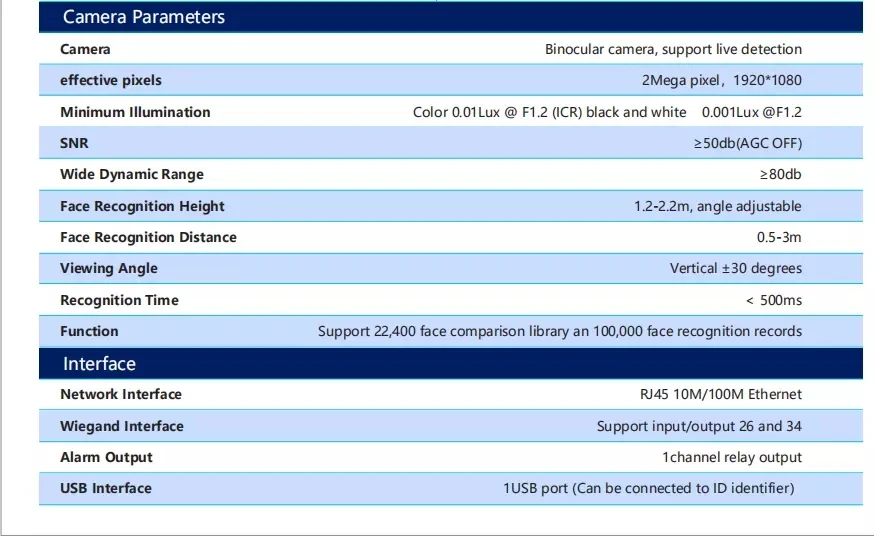874x536 pixels.
Task: Click the Recognition Time label
Action: click(x=119, y=300)
